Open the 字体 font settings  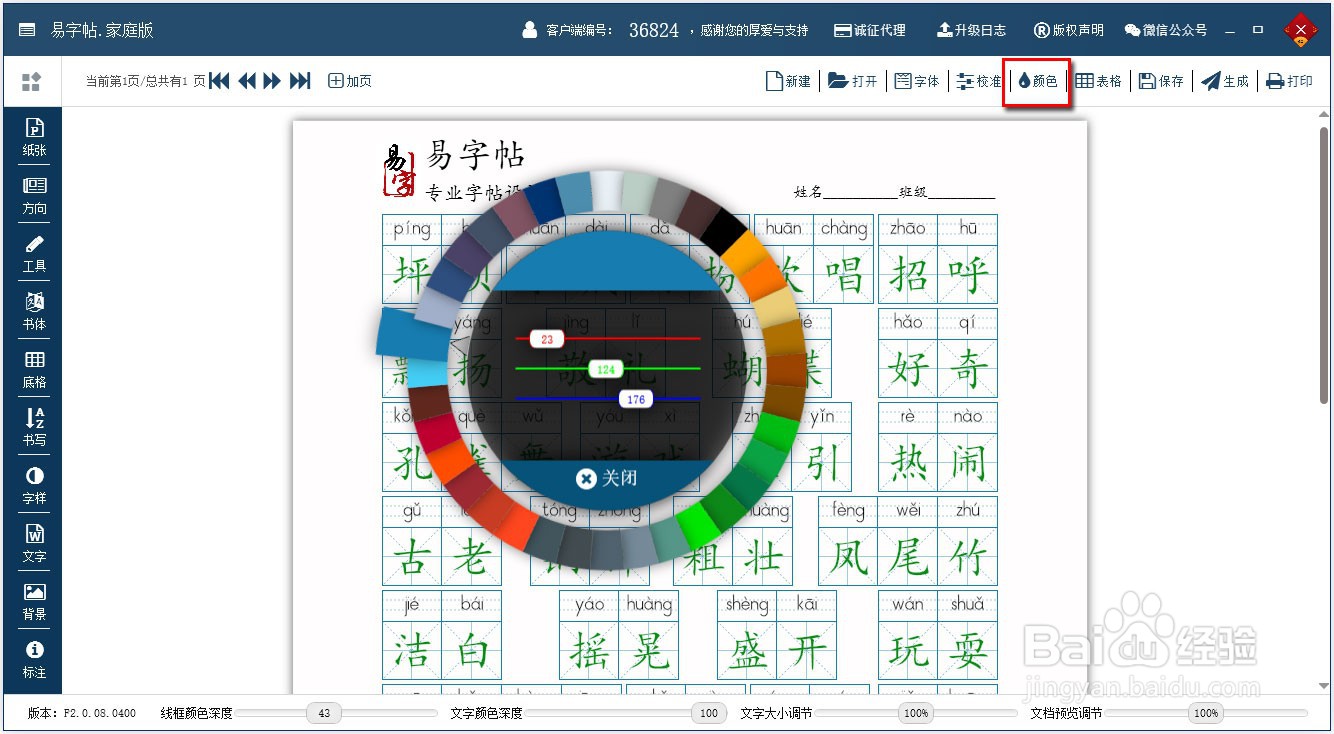916,81
